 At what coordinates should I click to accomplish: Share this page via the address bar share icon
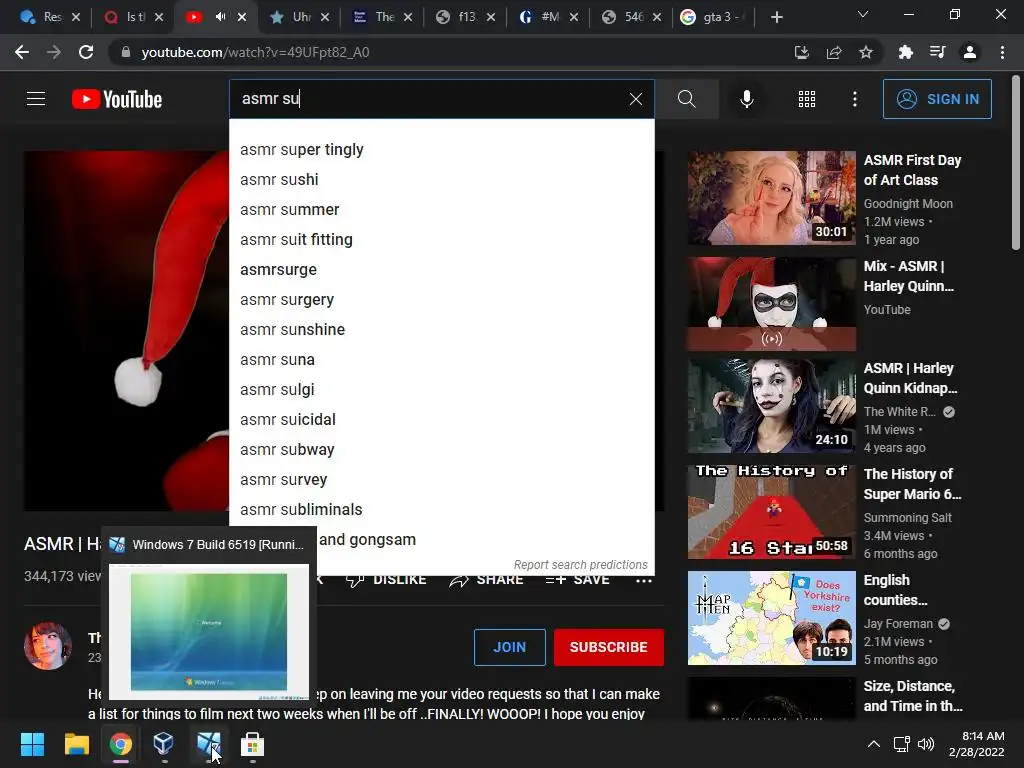click(834, 52)
